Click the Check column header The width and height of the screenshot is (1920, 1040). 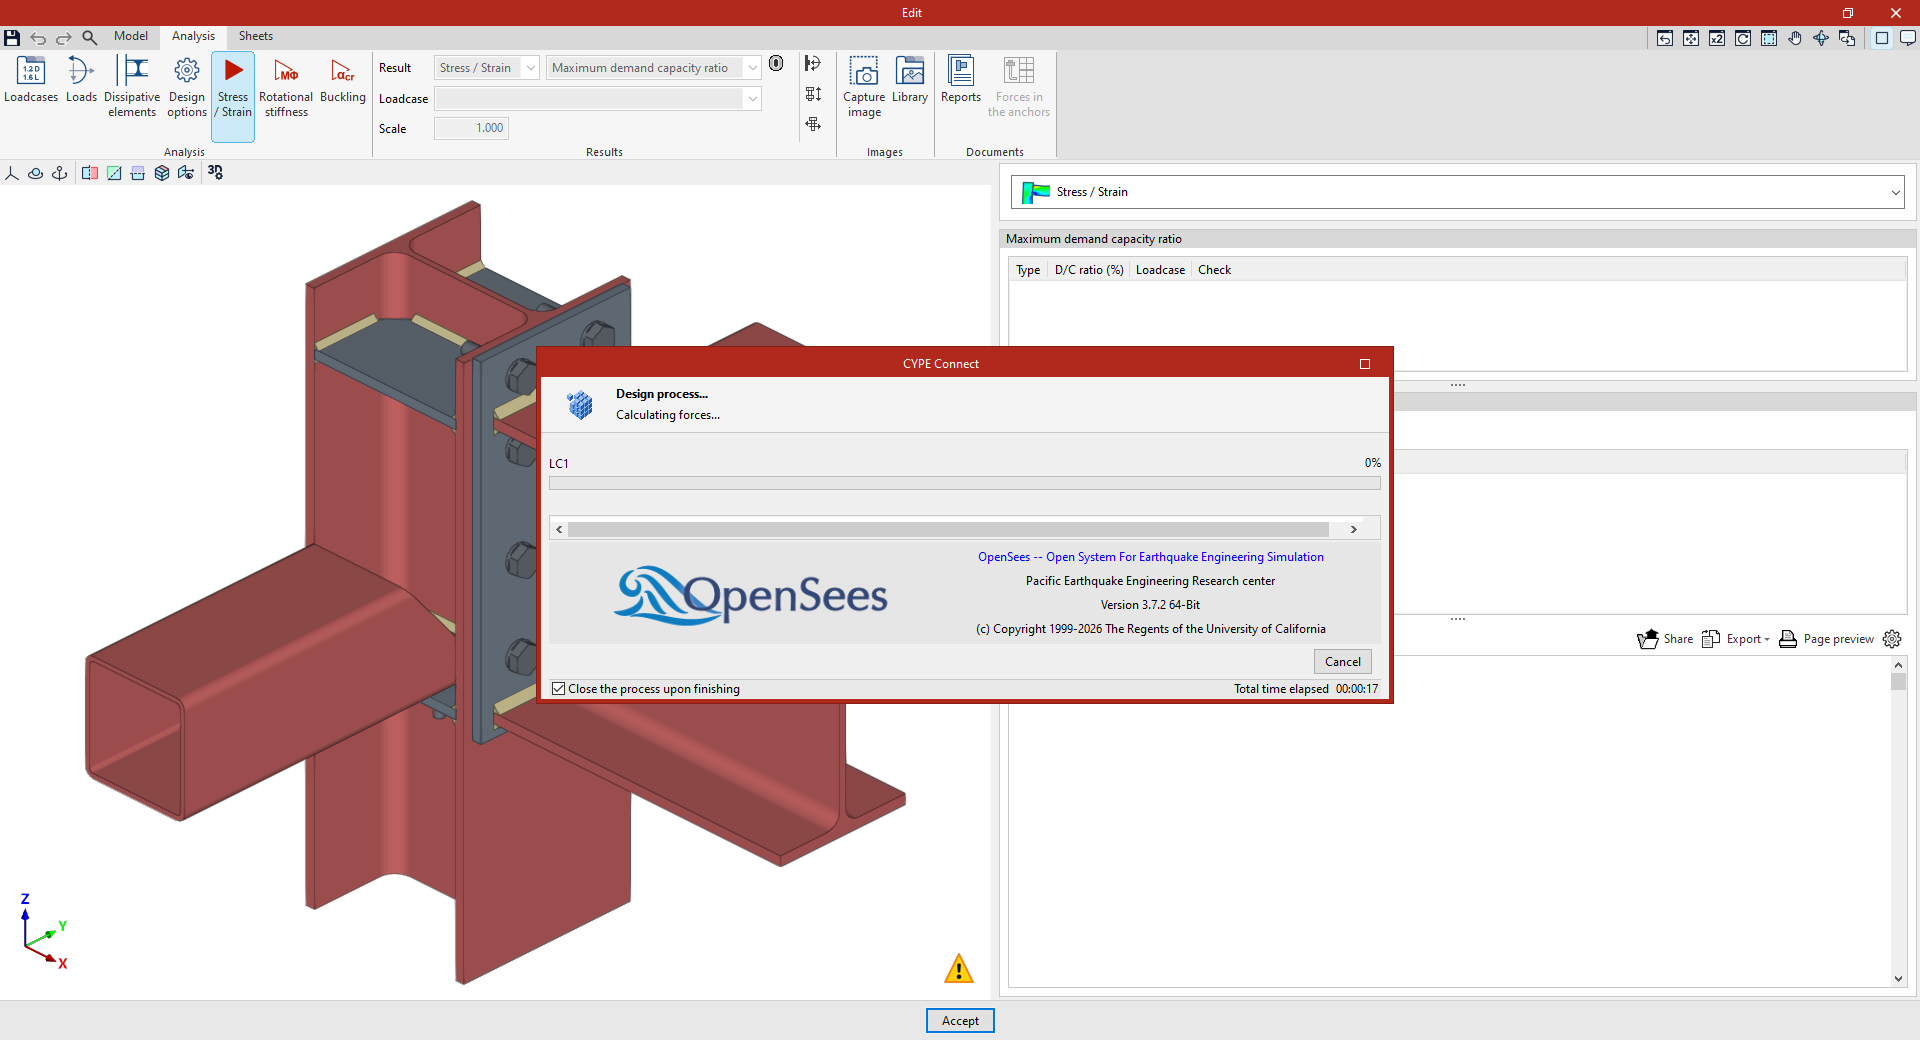[x=1215, y=270]
